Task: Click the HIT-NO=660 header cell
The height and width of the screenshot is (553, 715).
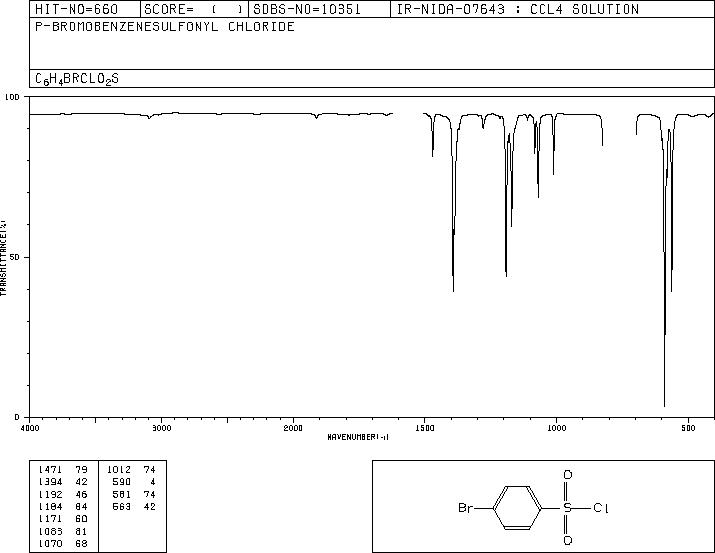Action: pyautogui.click(x=85, y=9)
